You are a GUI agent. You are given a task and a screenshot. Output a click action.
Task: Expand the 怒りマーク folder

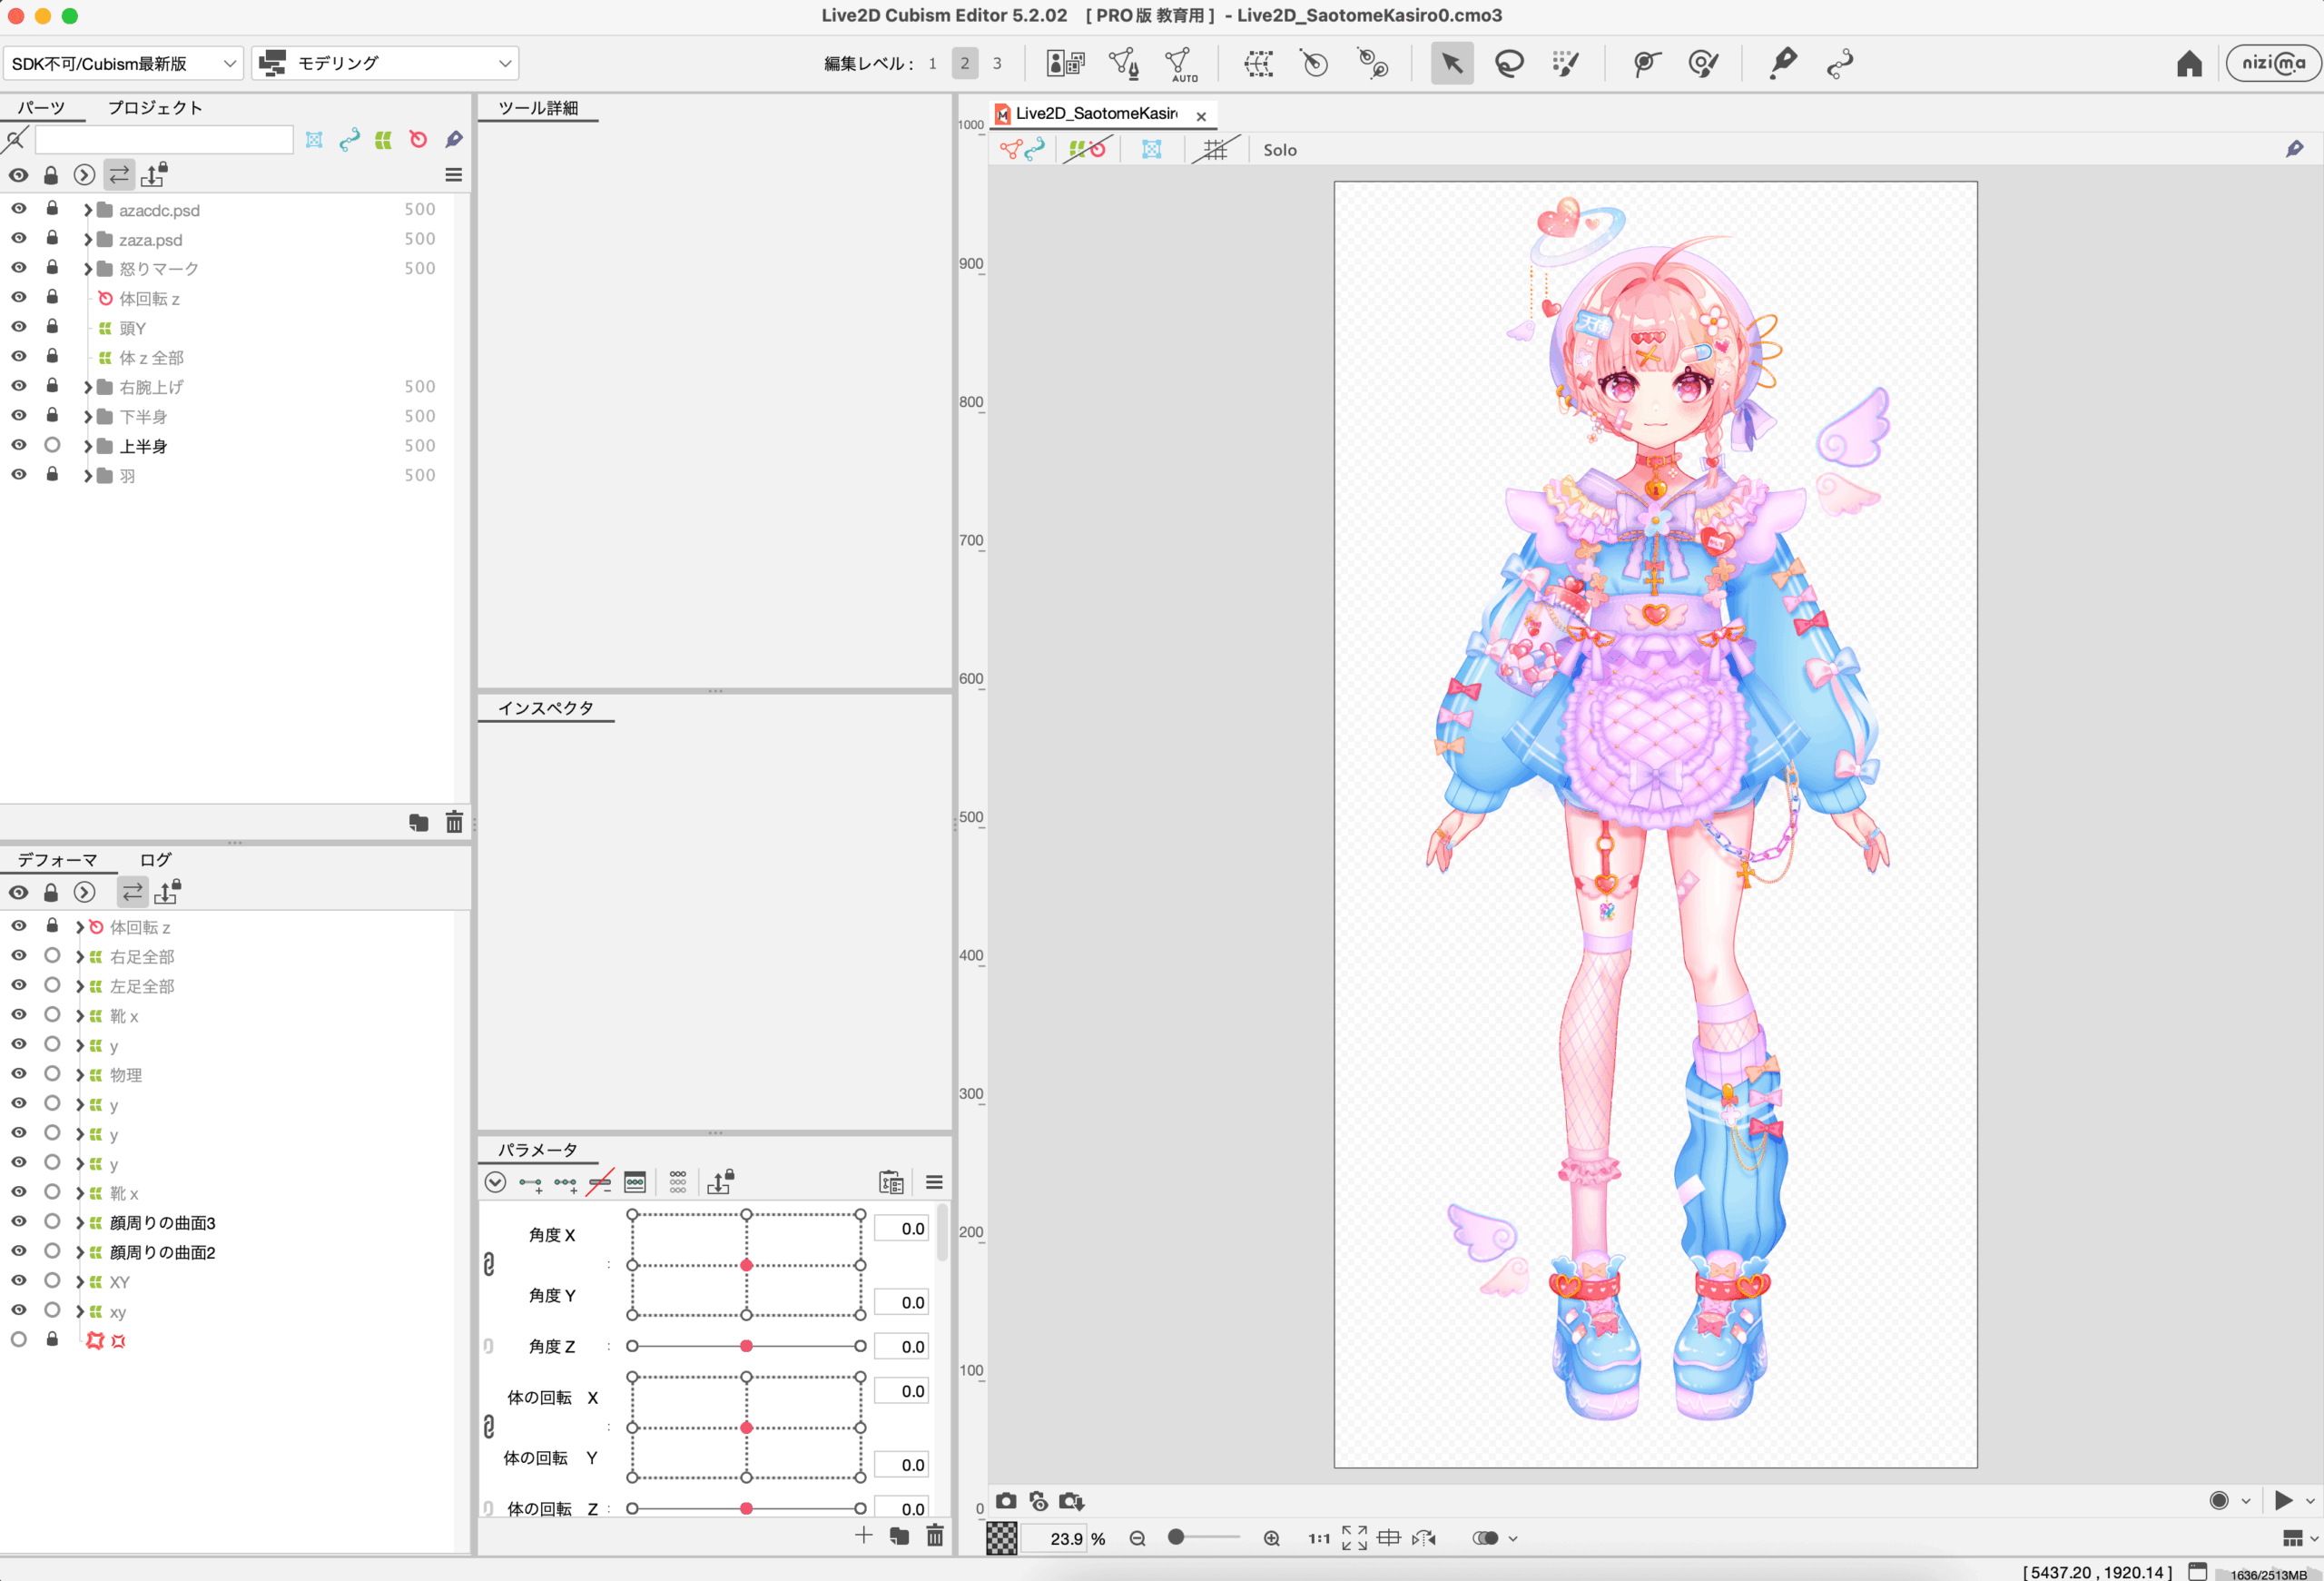[88, 269]
